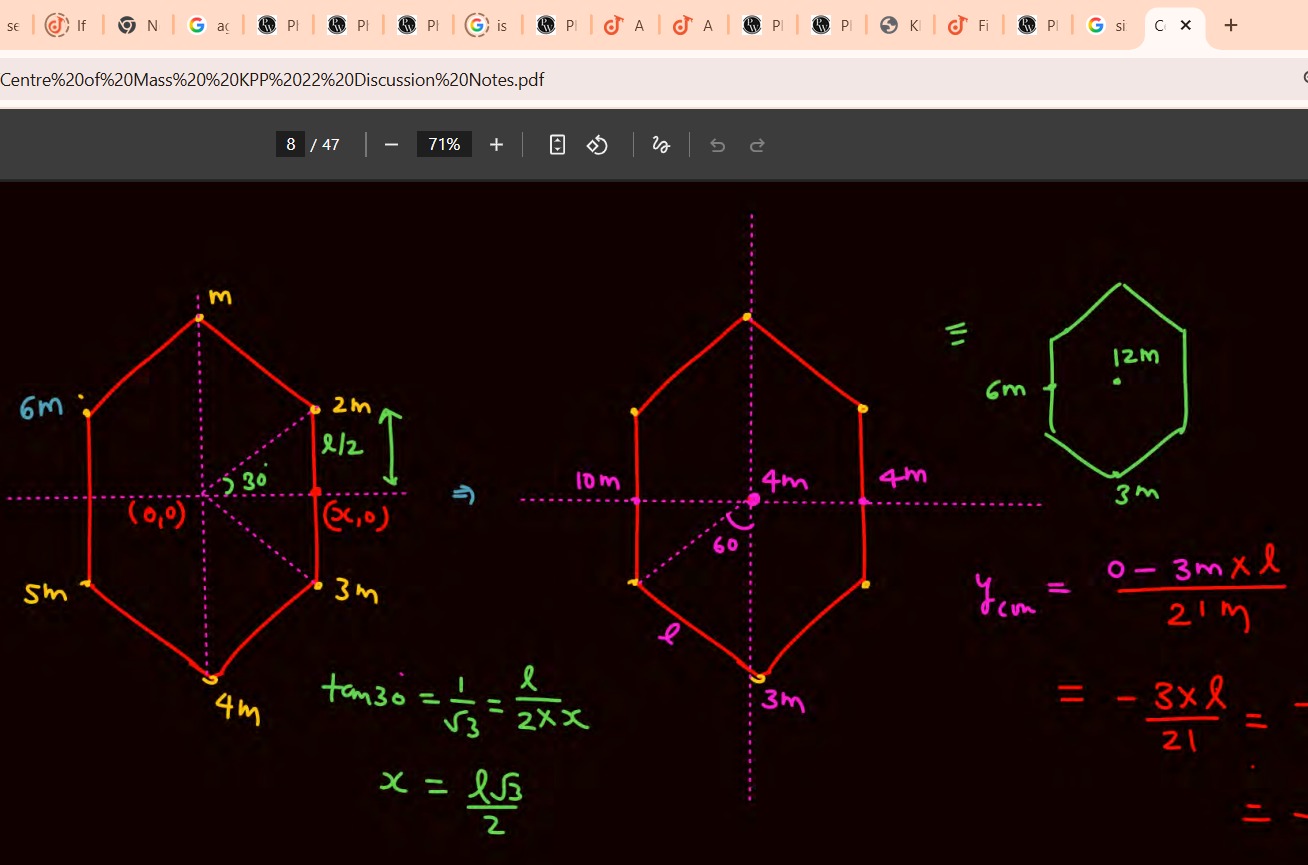Switch to the Google search tab labeled is
1308x865 pixels.
(487, 25)
